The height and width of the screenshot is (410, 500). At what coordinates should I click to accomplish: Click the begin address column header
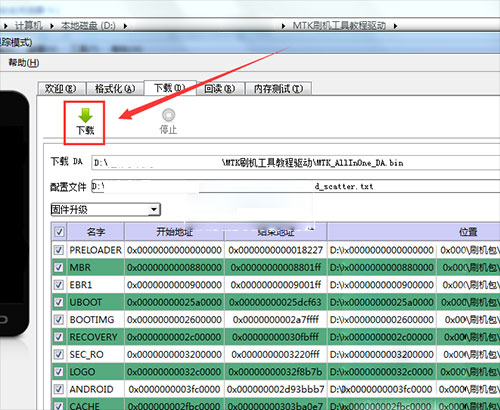[x=174, y=232]
